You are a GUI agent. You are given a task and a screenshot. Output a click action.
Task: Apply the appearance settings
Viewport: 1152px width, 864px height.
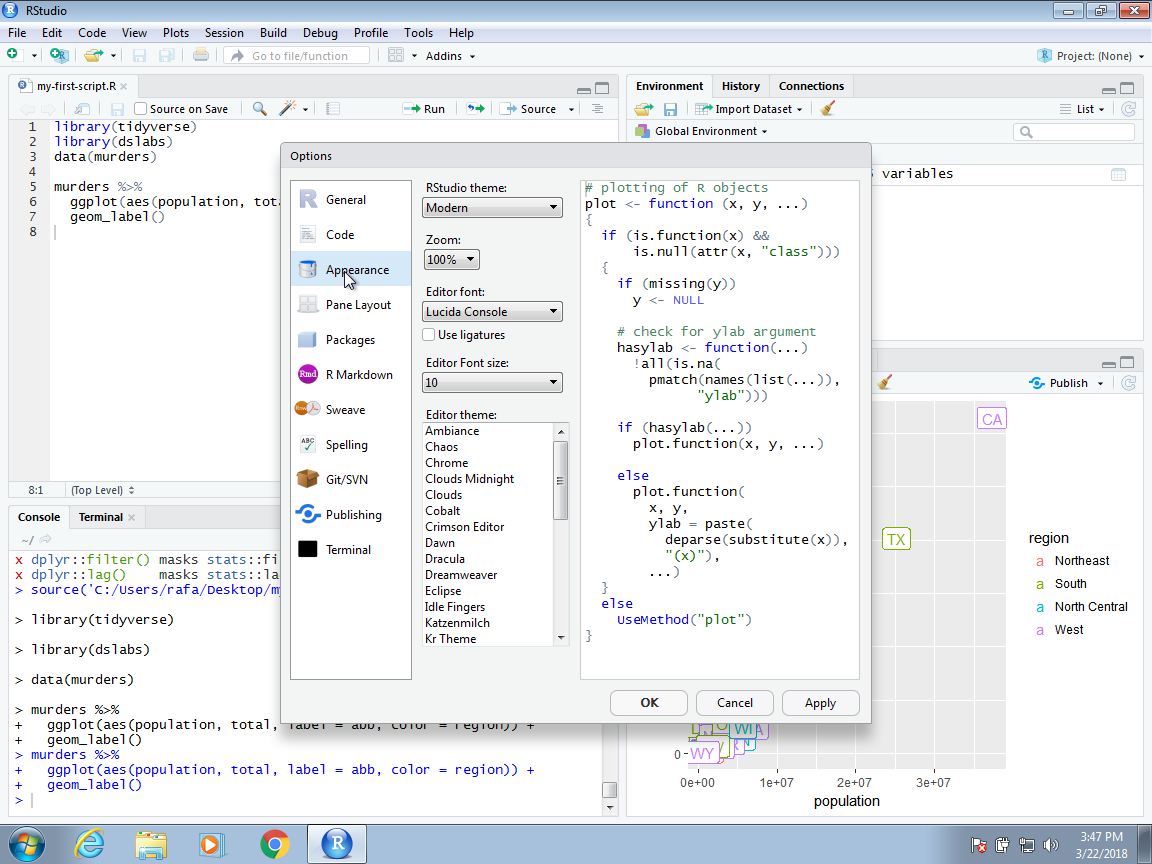coord(820,702)
